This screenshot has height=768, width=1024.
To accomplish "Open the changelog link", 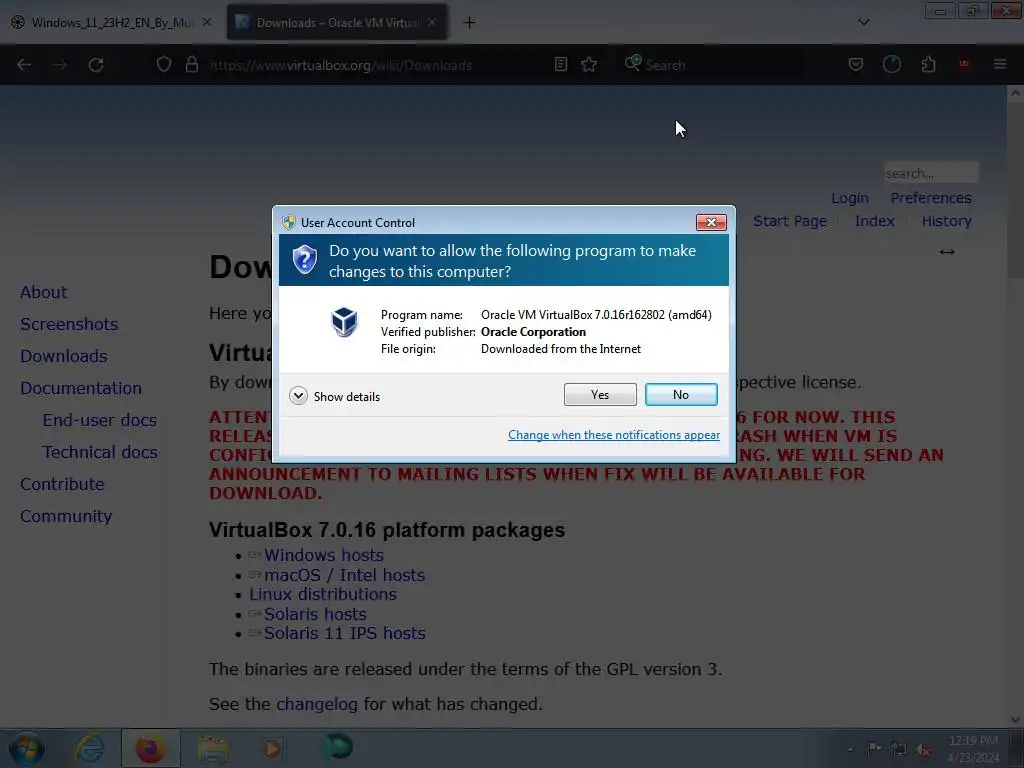I will point(317,704).
